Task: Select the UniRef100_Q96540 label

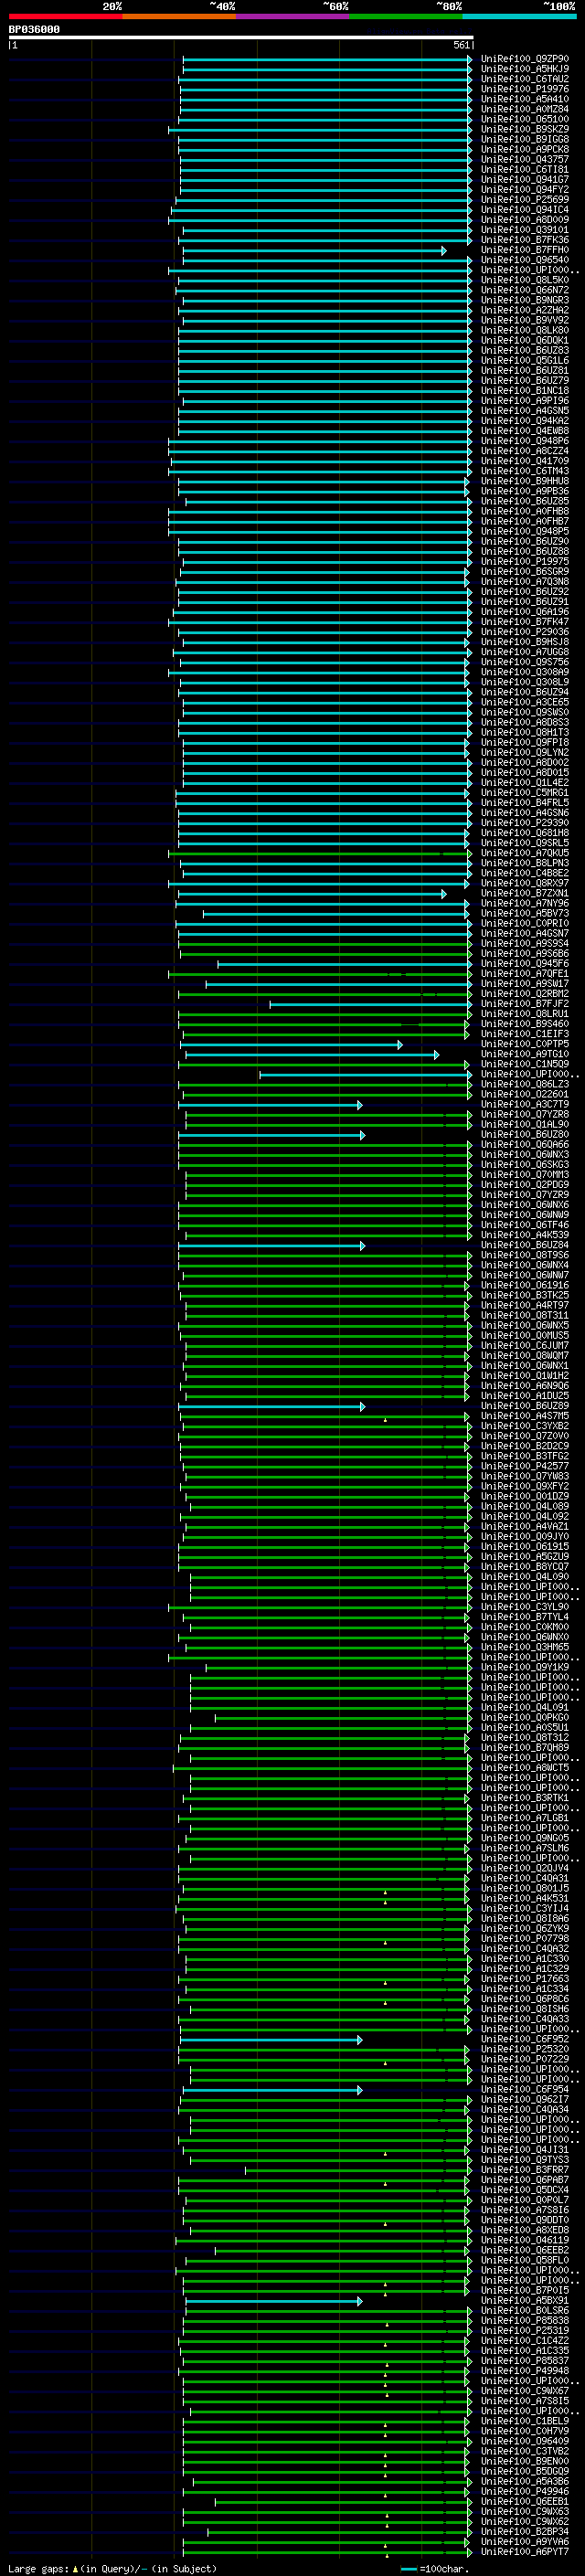Action: (x=524, y=260)
